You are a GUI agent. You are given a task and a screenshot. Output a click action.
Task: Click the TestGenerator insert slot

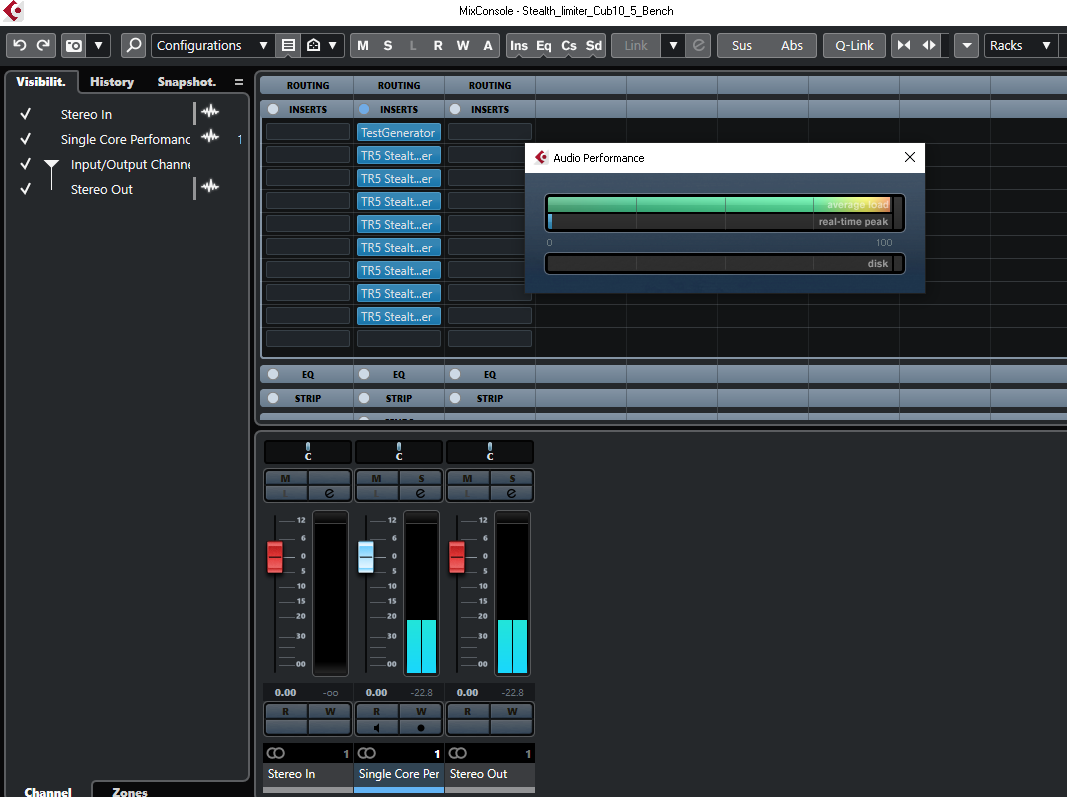tap(399, 133)
